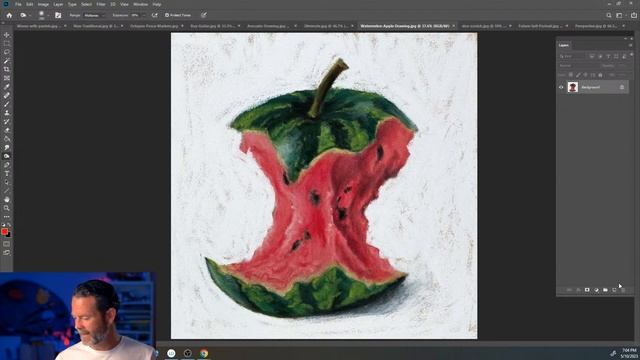Select the Brush tool
Screen dimensions: 640x360
(x=7, y=104)
